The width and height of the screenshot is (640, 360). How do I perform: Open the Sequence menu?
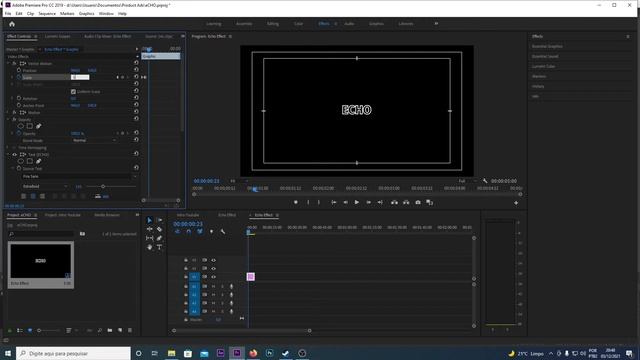[47, 13]
